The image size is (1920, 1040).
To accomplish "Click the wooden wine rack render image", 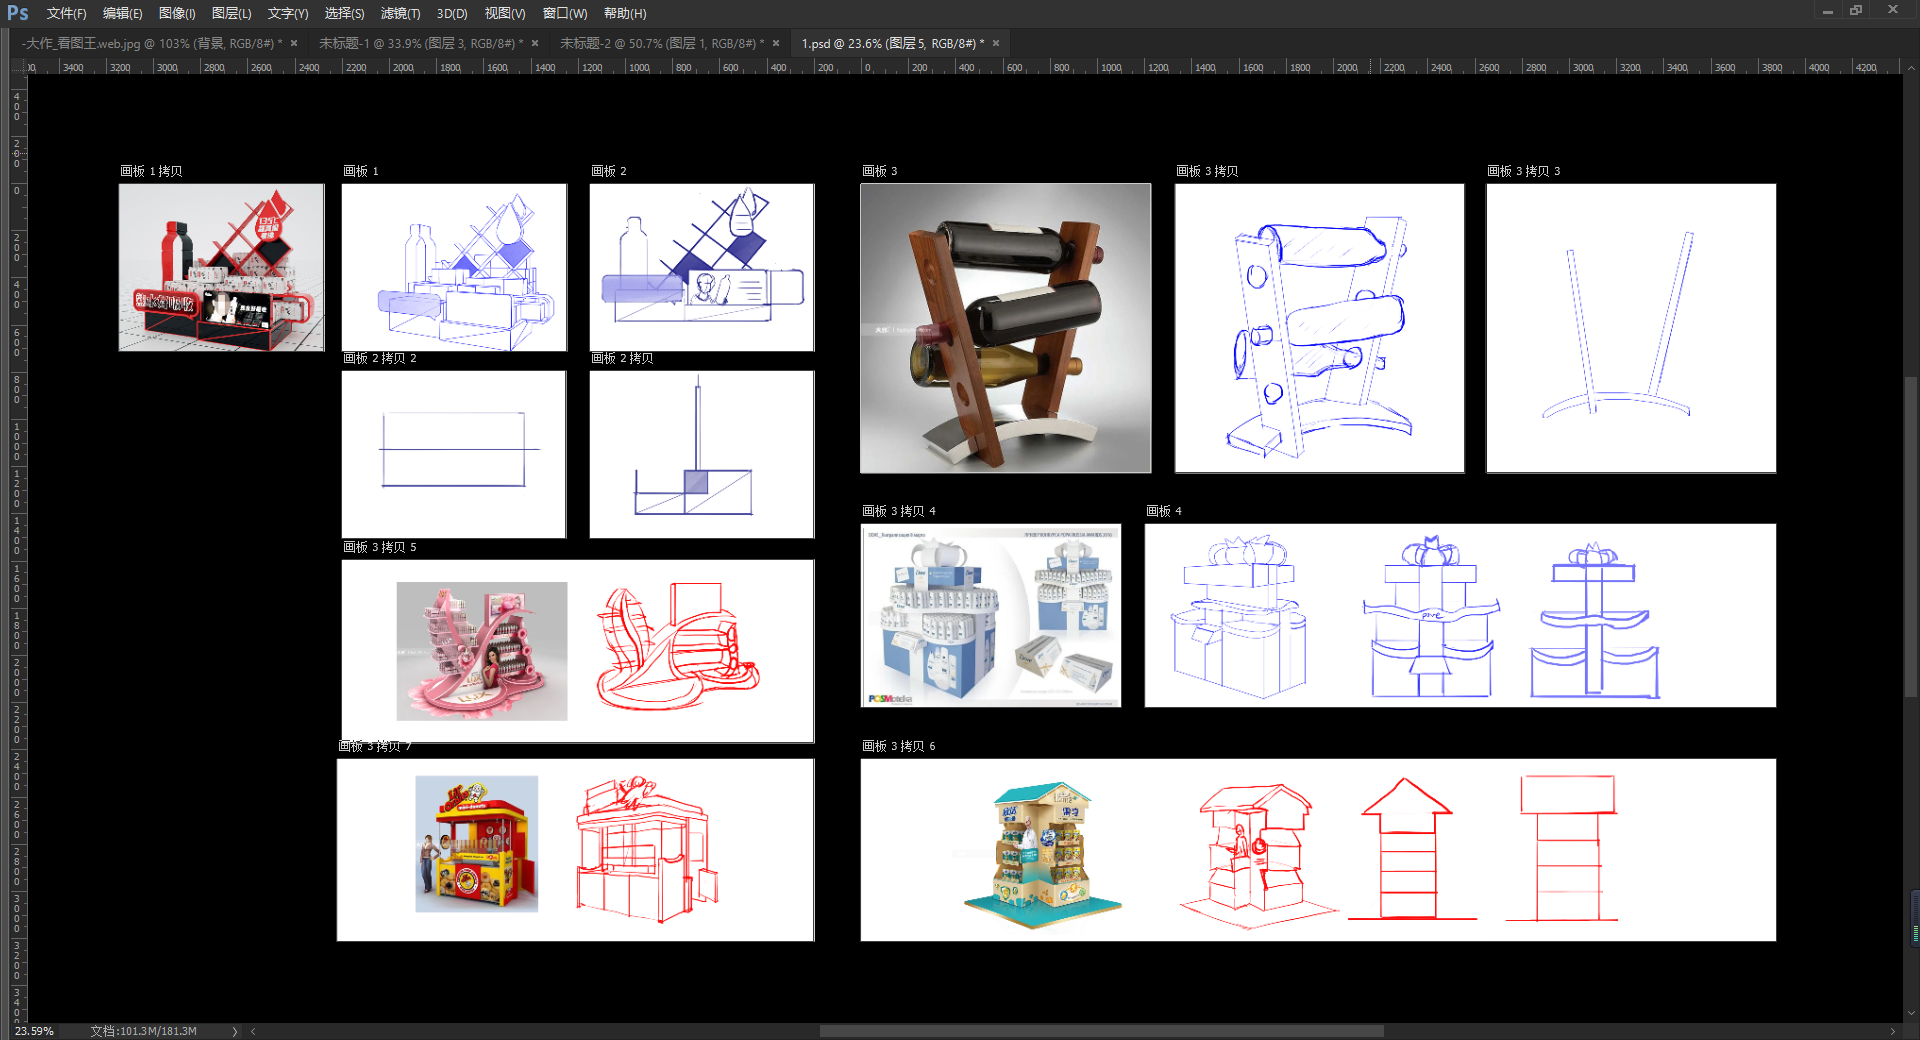I will point(1005,328).
